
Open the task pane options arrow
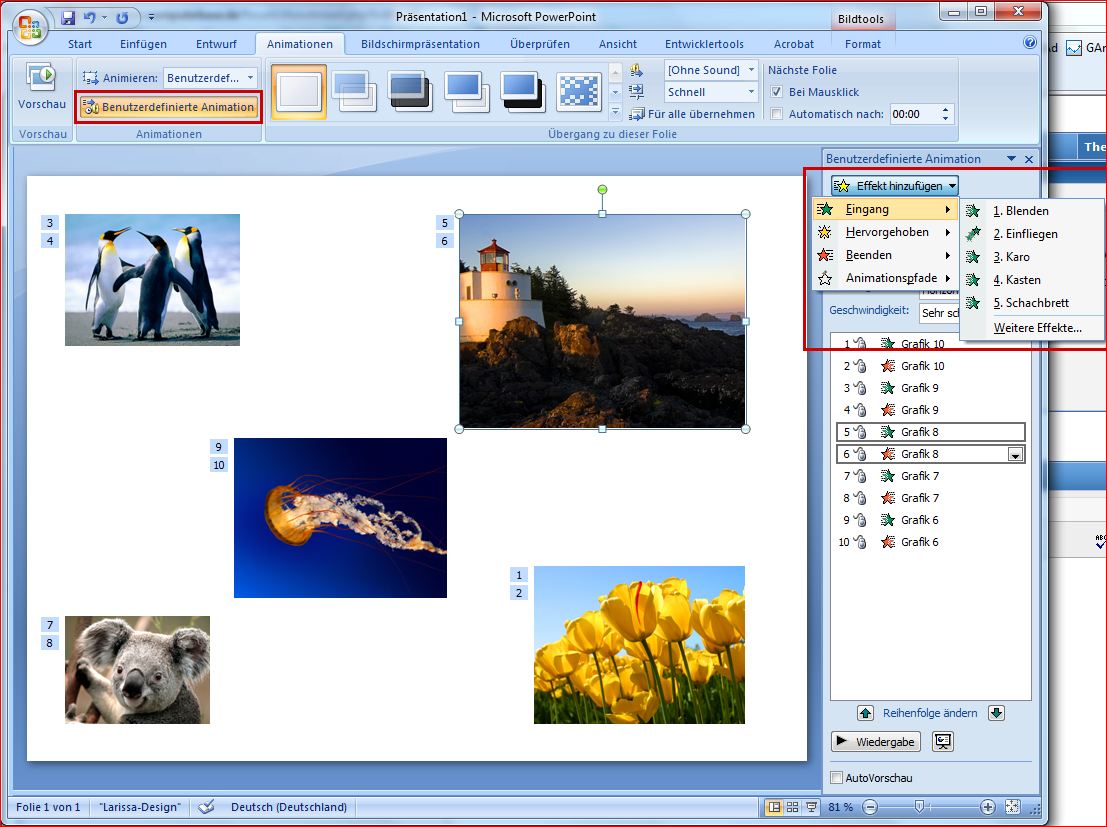[x=1011, y=159]
